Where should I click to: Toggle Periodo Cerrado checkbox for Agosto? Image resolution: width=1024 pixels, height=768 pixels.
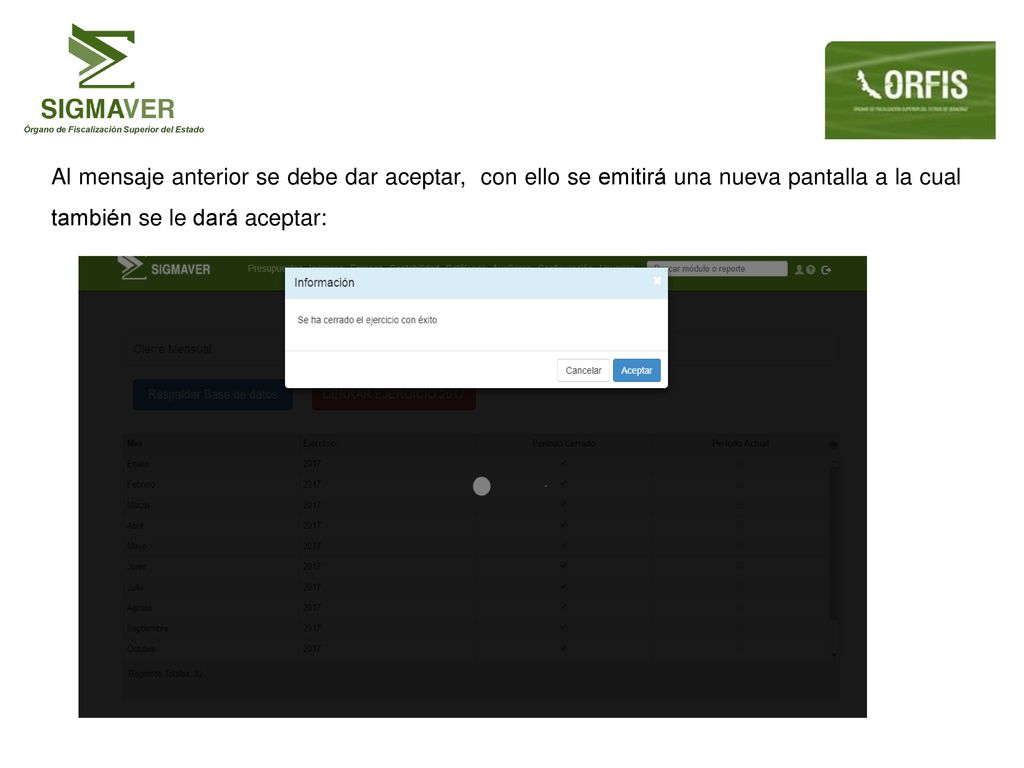[564, 607]
